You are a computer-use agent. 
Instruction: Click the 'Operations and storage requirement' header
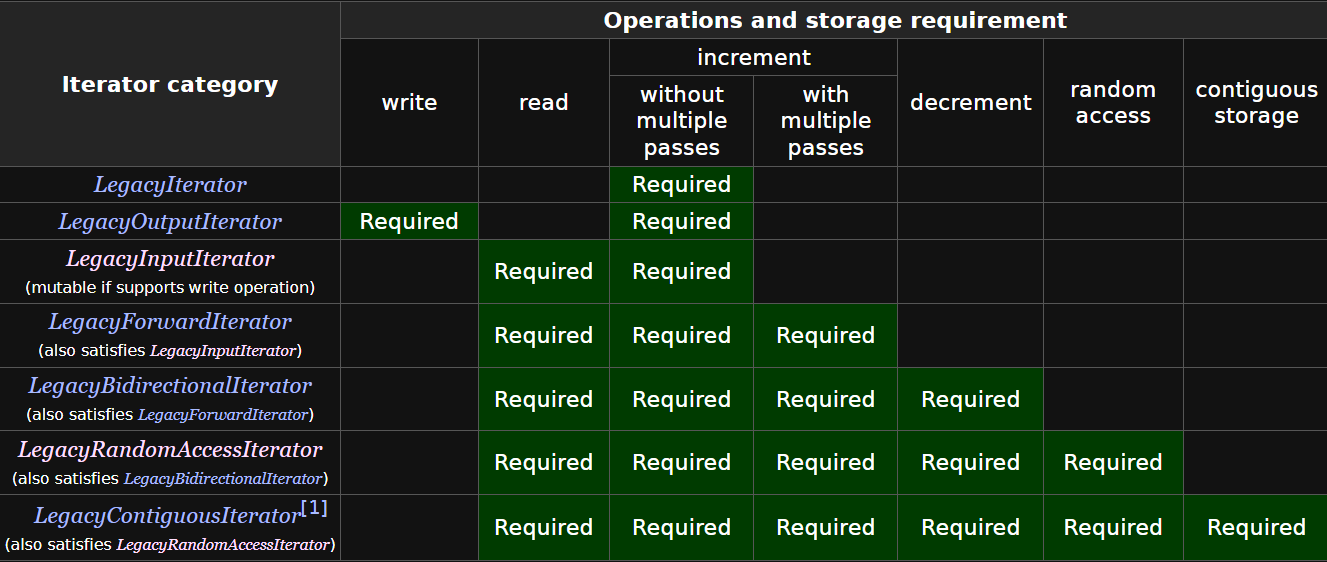[x=835, y=20]
